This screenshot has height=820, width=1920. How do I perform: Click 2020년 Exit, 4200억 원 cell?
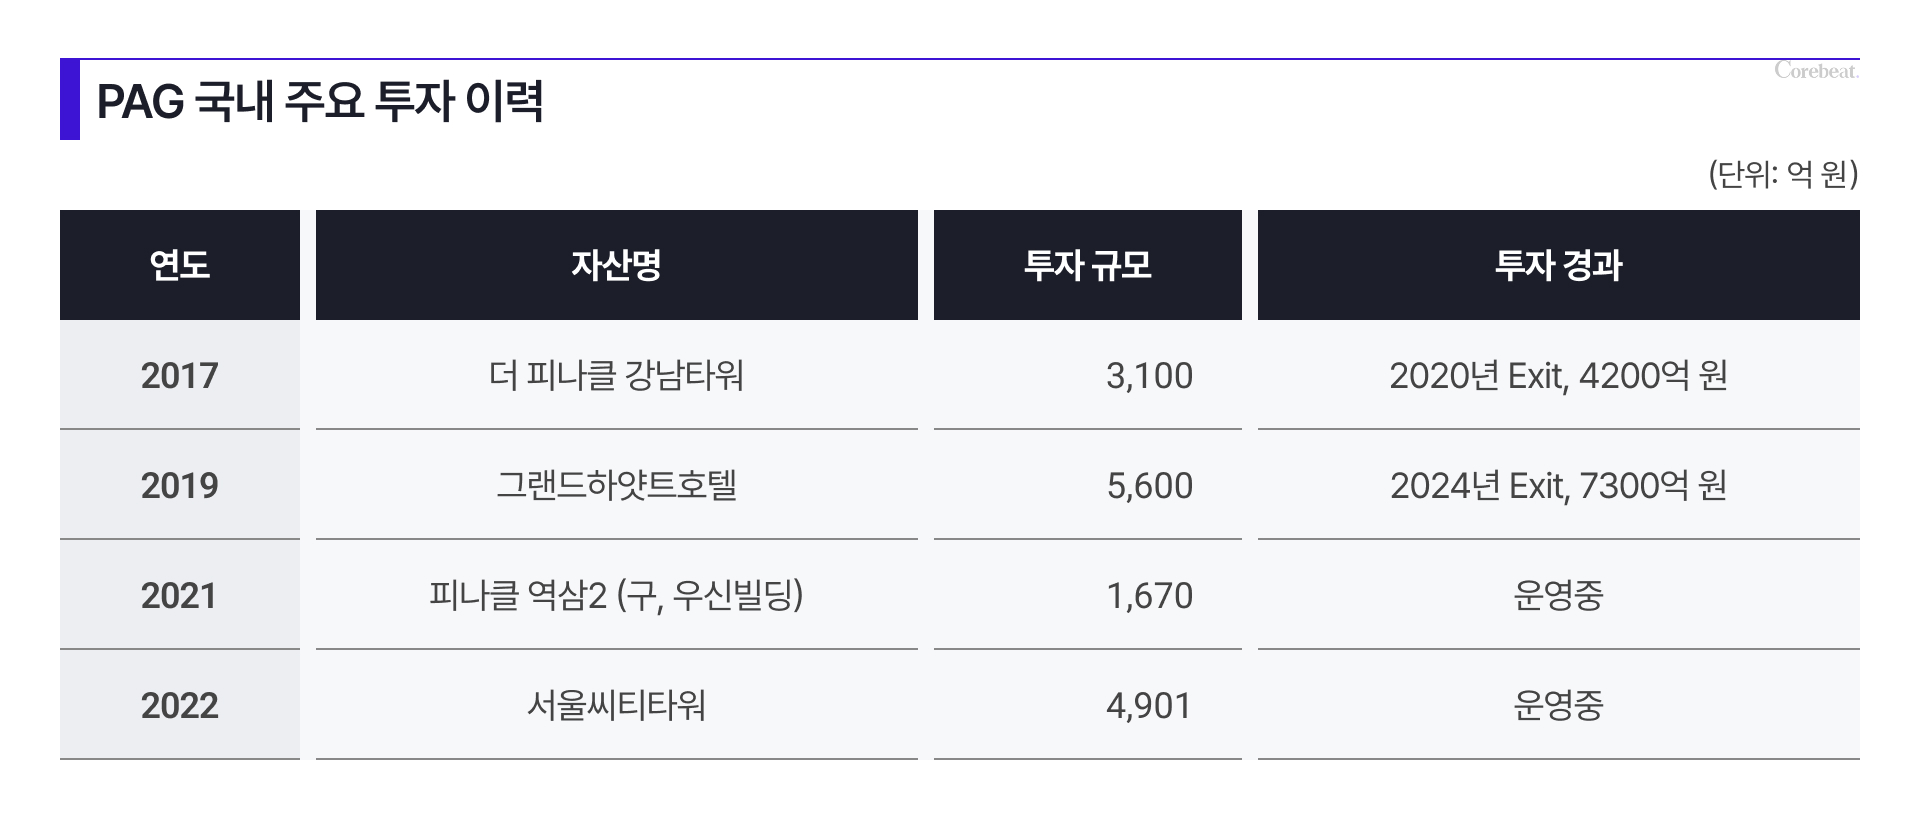coord(1559,375)
